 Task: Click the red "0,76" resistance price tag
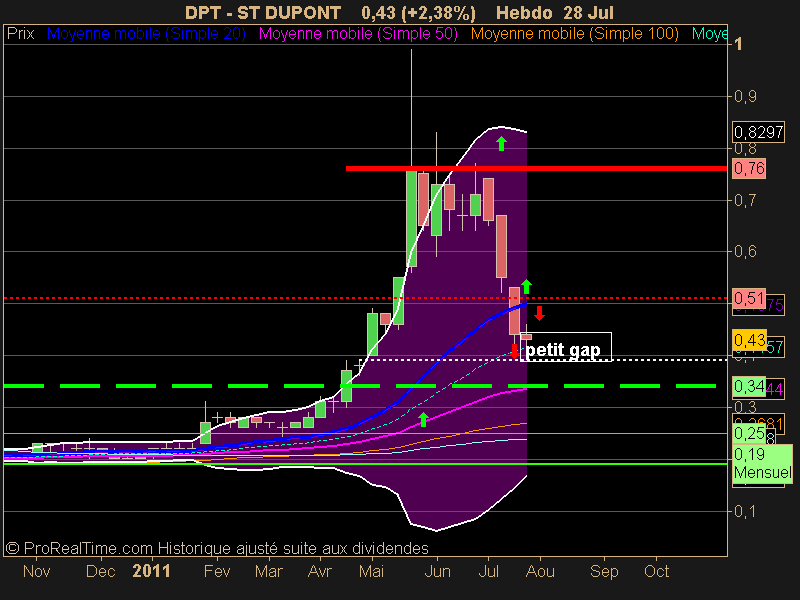pyautogui.click(x=749, y=168)
